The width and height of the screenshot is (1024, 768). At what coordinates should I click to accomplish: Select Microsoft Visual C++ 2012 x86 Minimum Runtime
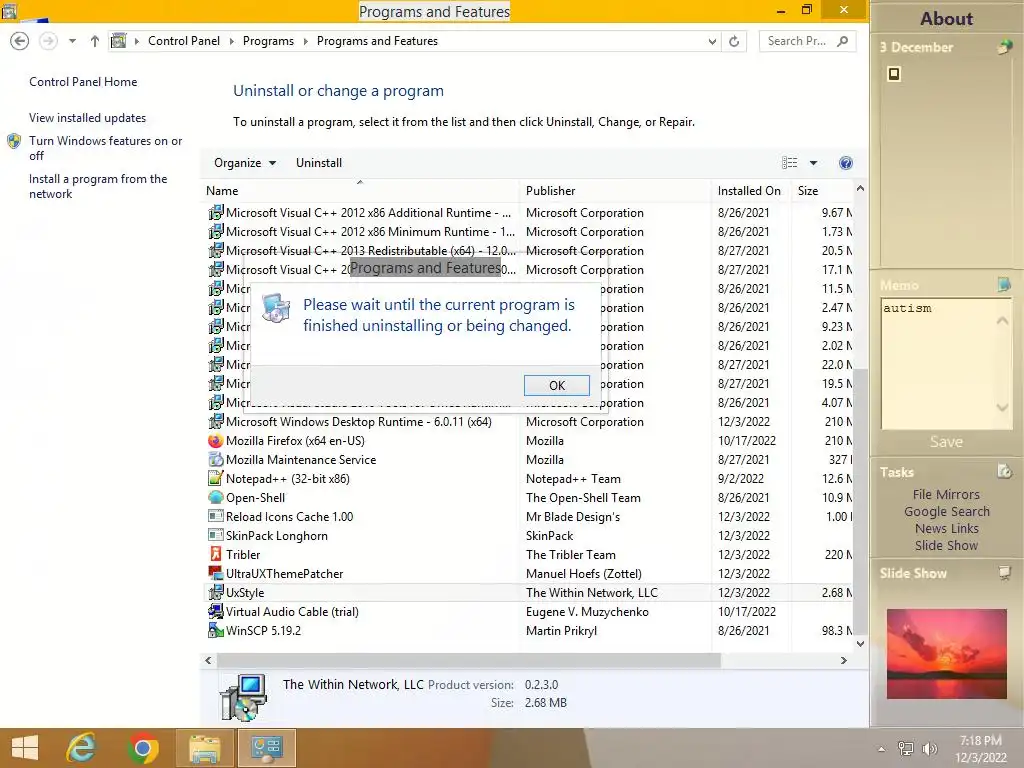(x=528, y=232)
